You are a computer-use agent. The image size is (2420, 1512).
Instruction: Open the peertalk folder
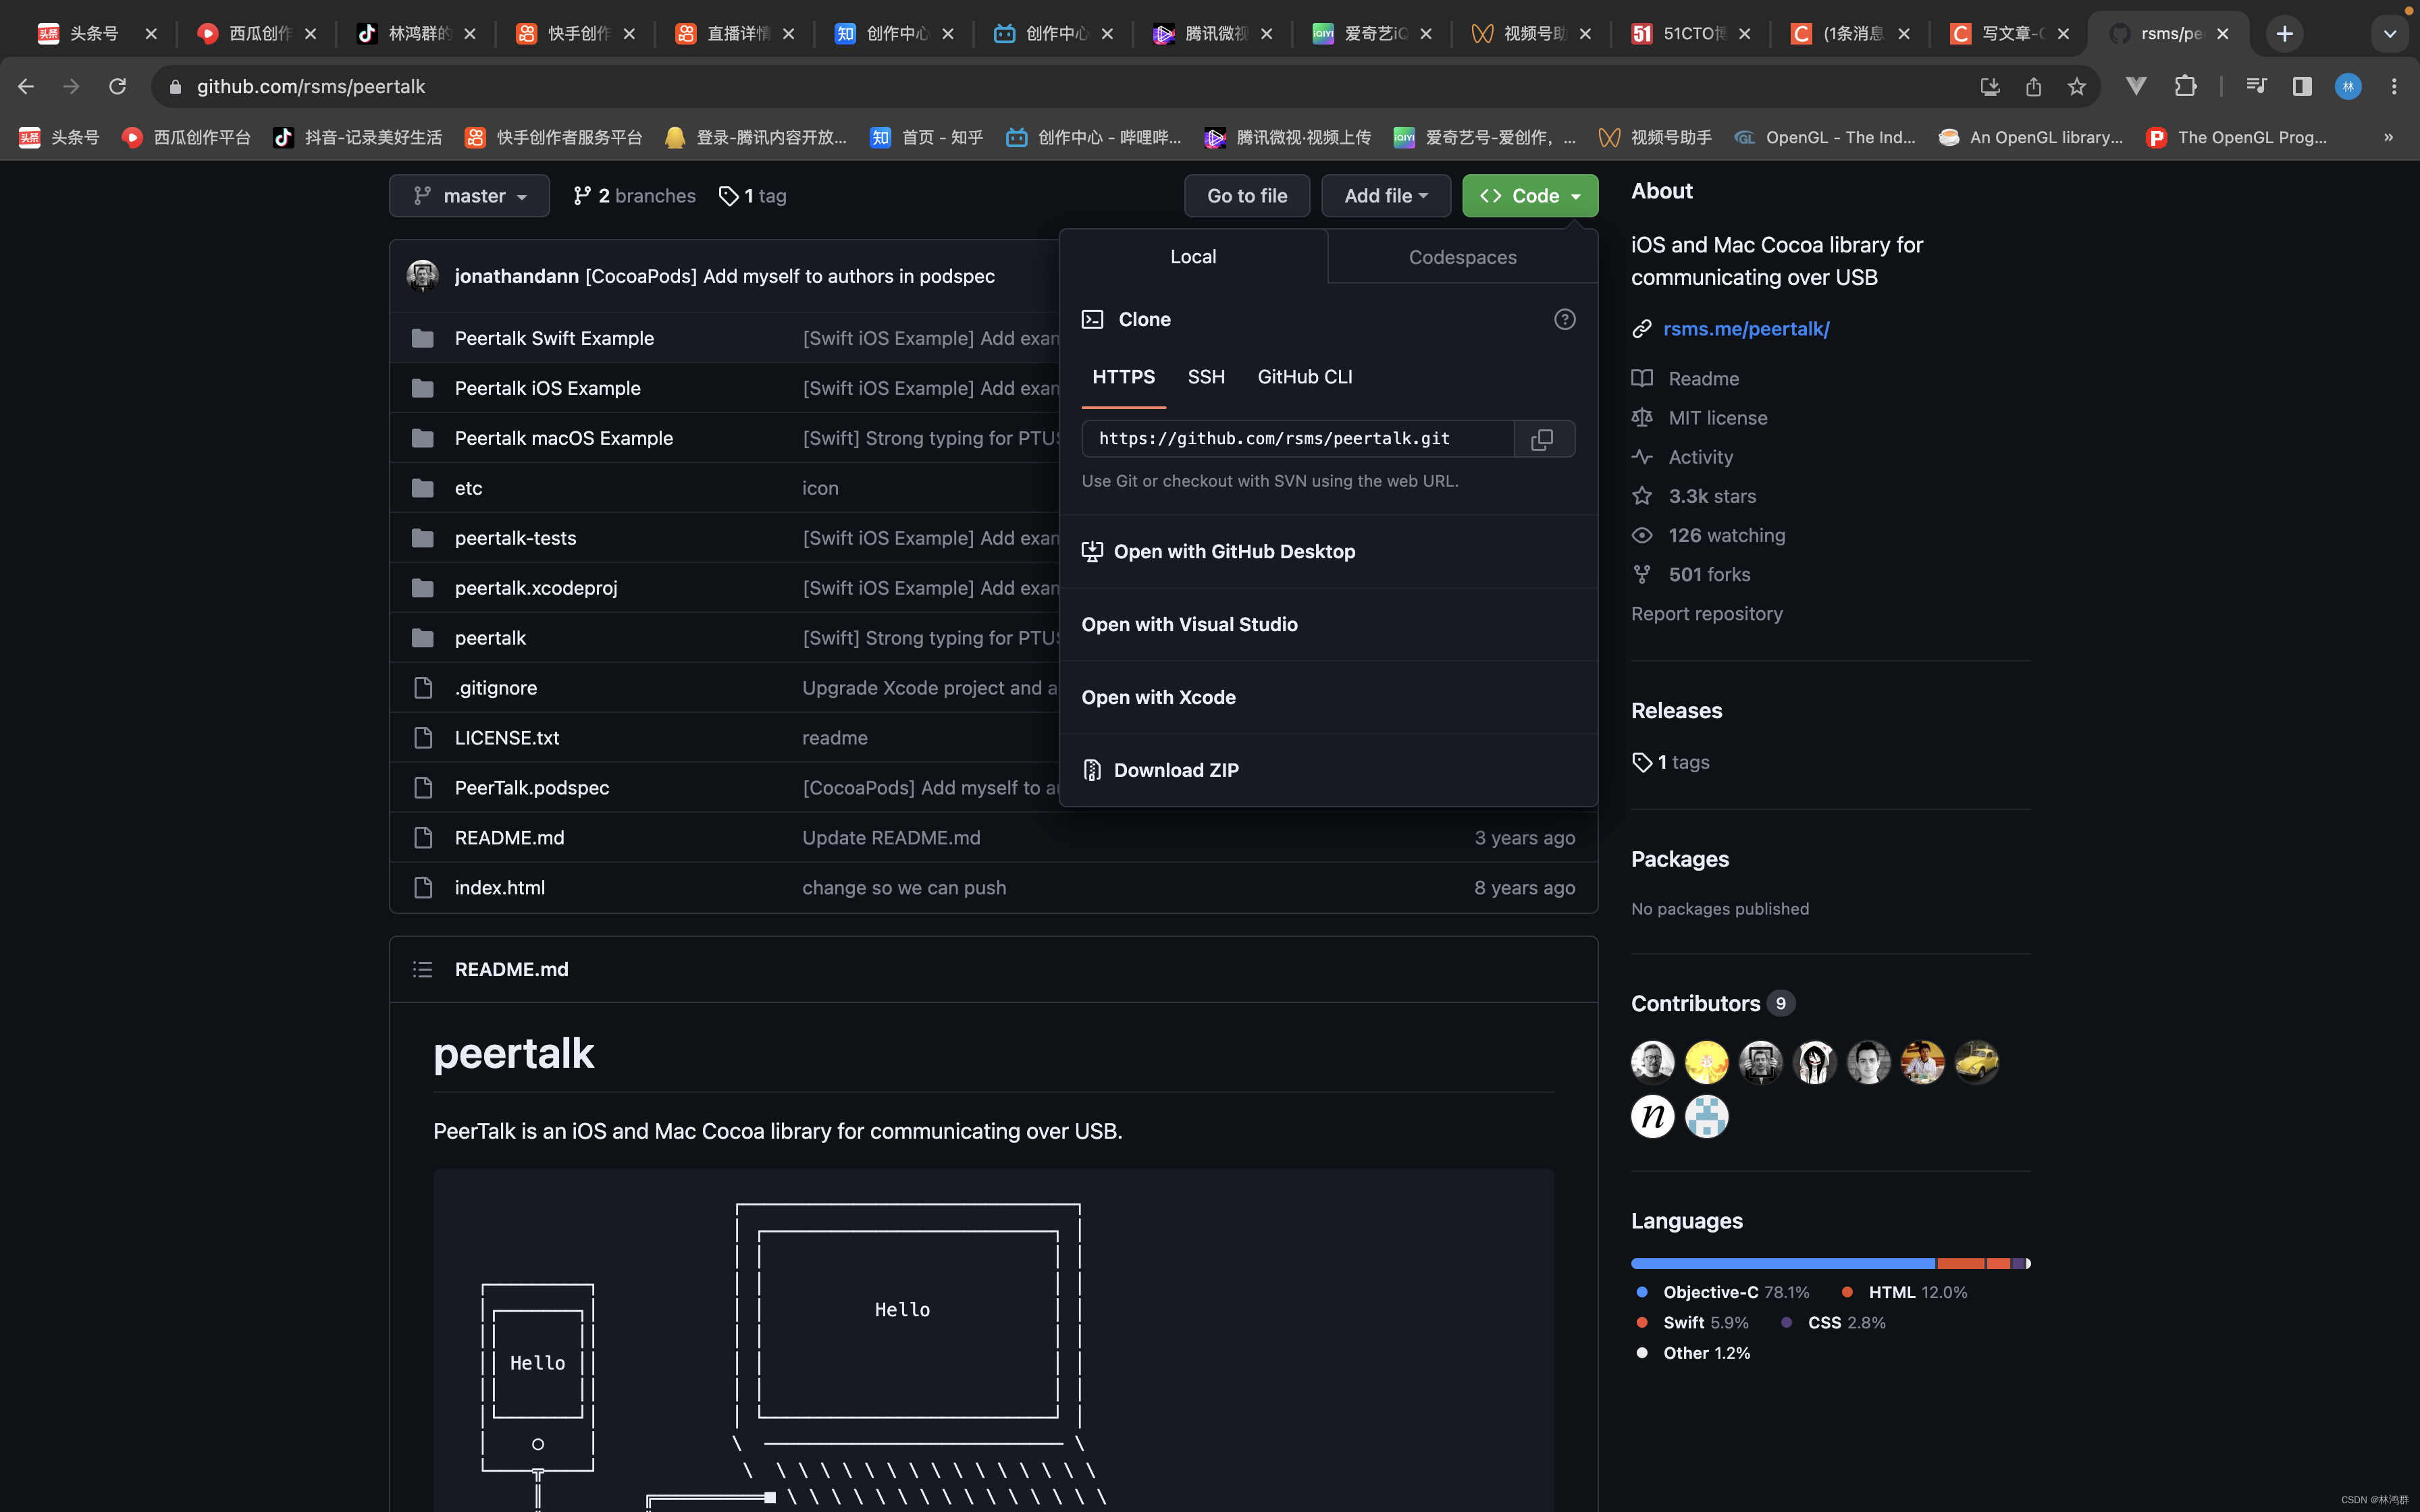coord(490,638)
